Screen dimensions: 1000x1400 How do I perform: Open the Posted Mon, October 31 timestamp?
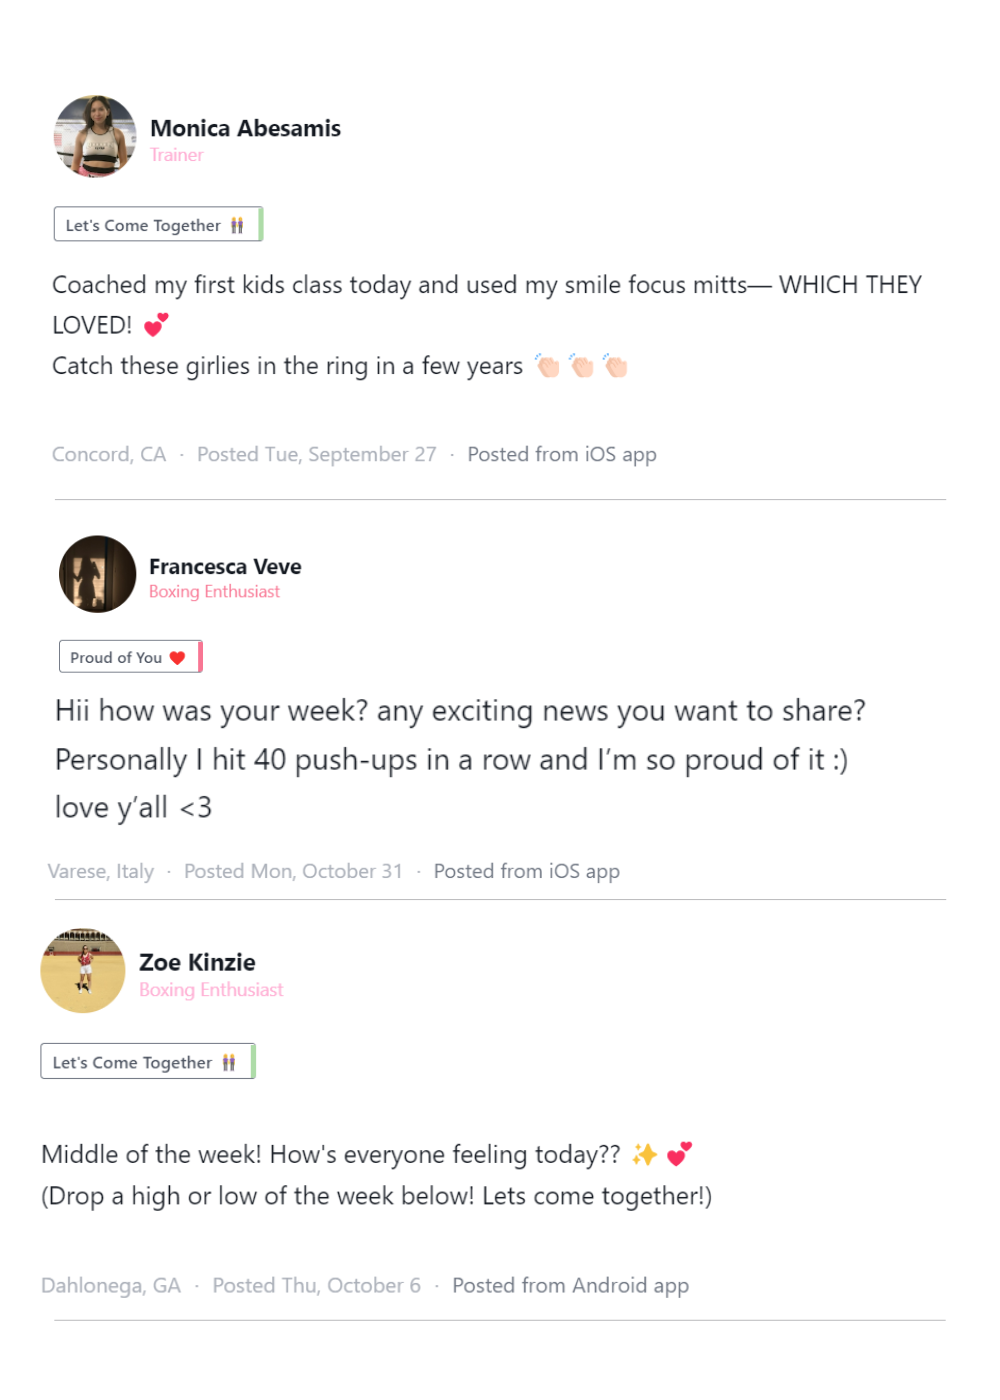click(293, 872)
